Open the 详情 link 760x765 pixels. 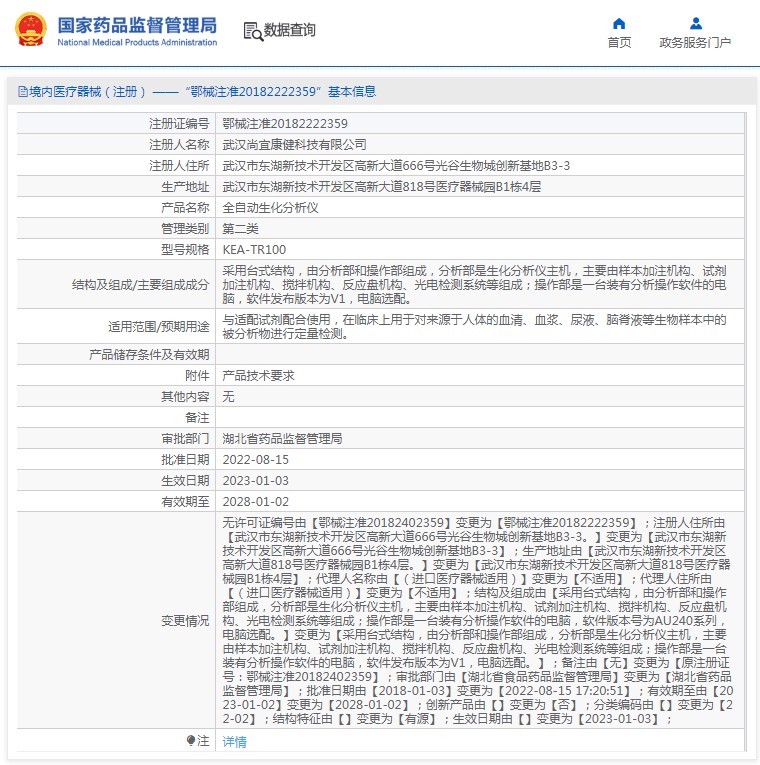click(x=235, y=742)
